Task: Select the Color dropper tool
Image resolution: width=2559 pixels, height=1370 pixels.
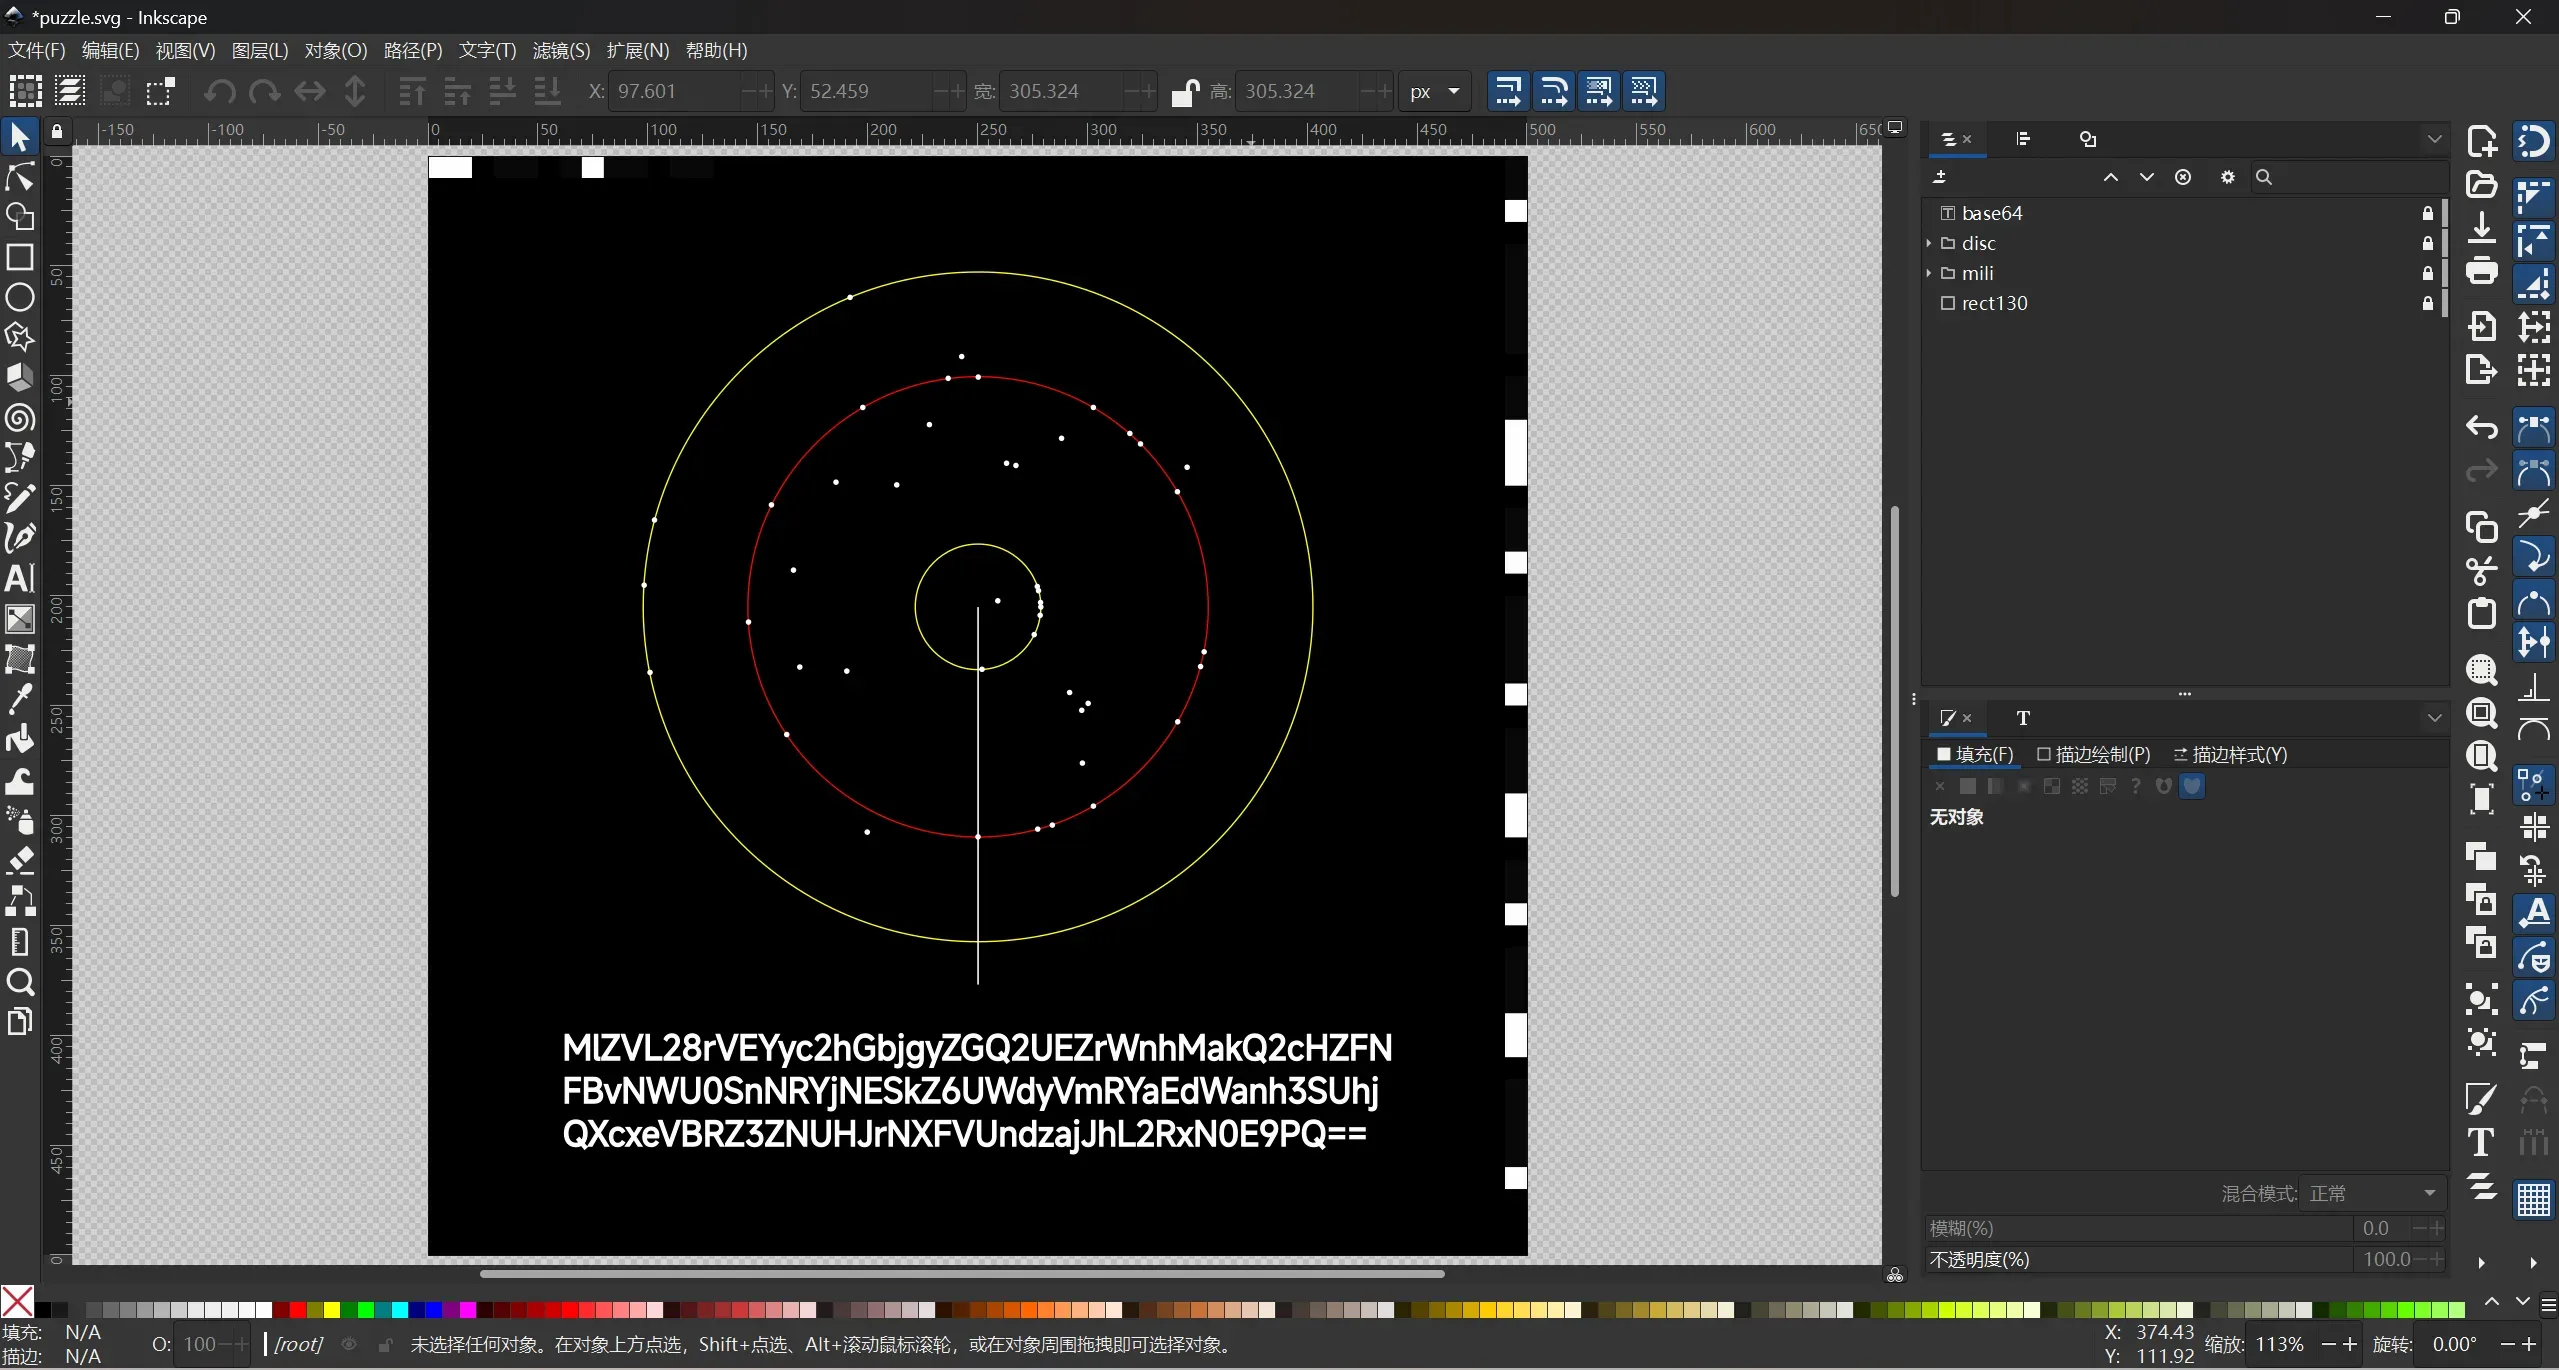Action: point(20,699)
